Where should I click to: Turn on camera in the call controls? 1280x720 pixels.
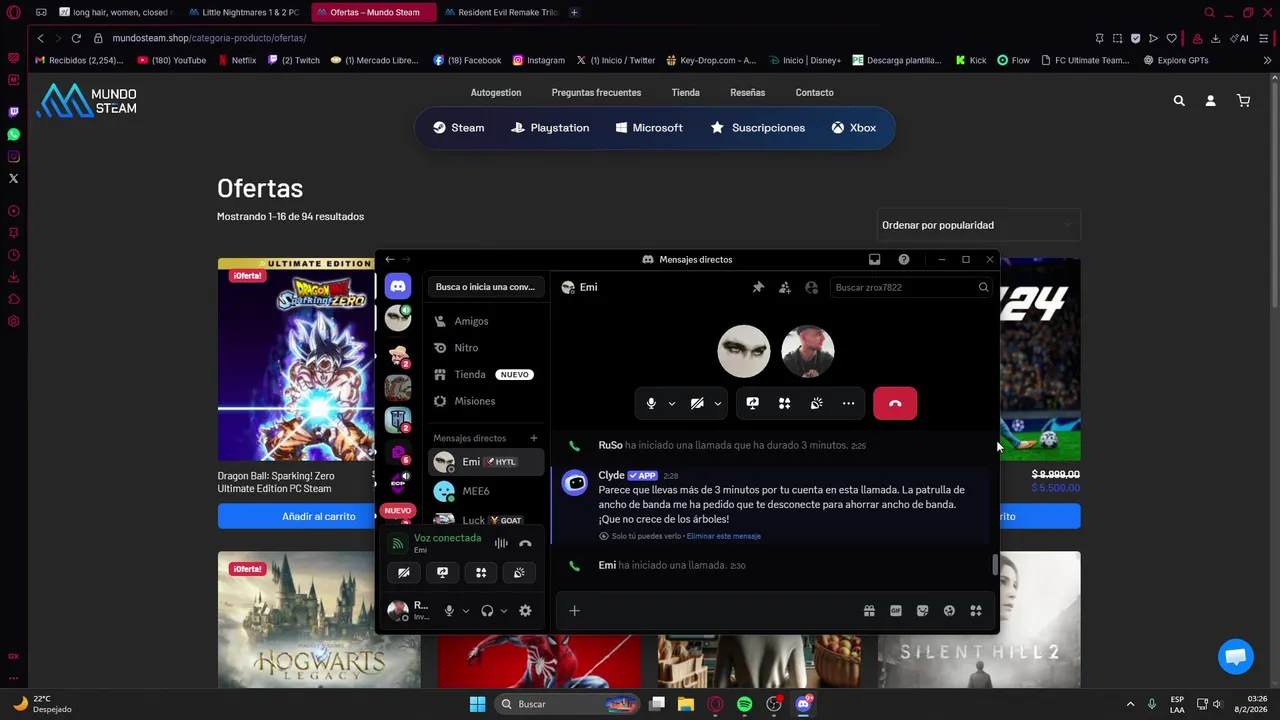point(697,403)
